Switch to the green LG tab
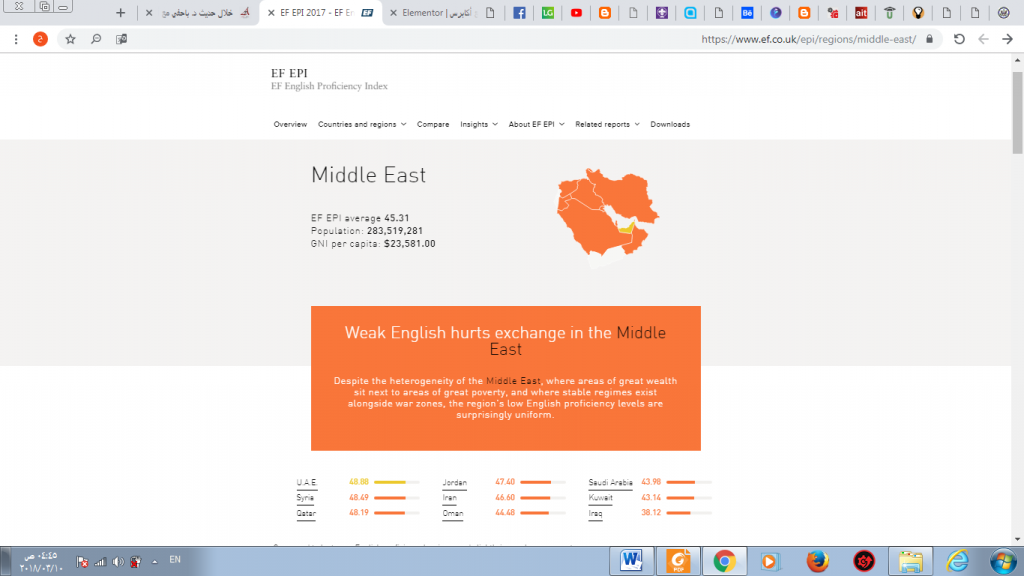The image size is (1024, 576). pyautogui.click(x=547, y=12)
